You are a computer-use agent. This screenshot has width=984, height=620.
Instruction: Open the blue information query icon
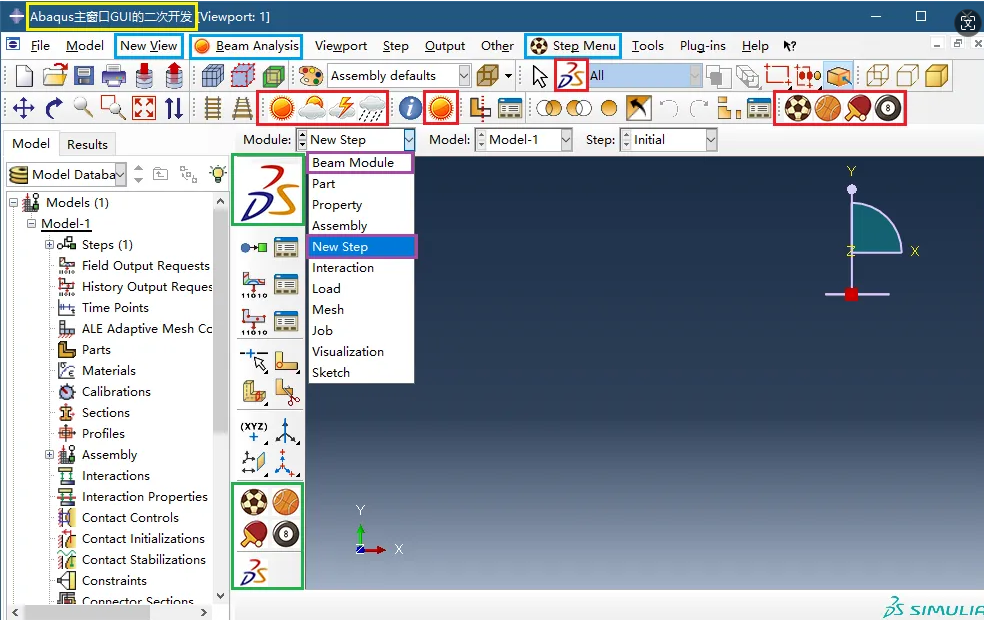point(410,108)
